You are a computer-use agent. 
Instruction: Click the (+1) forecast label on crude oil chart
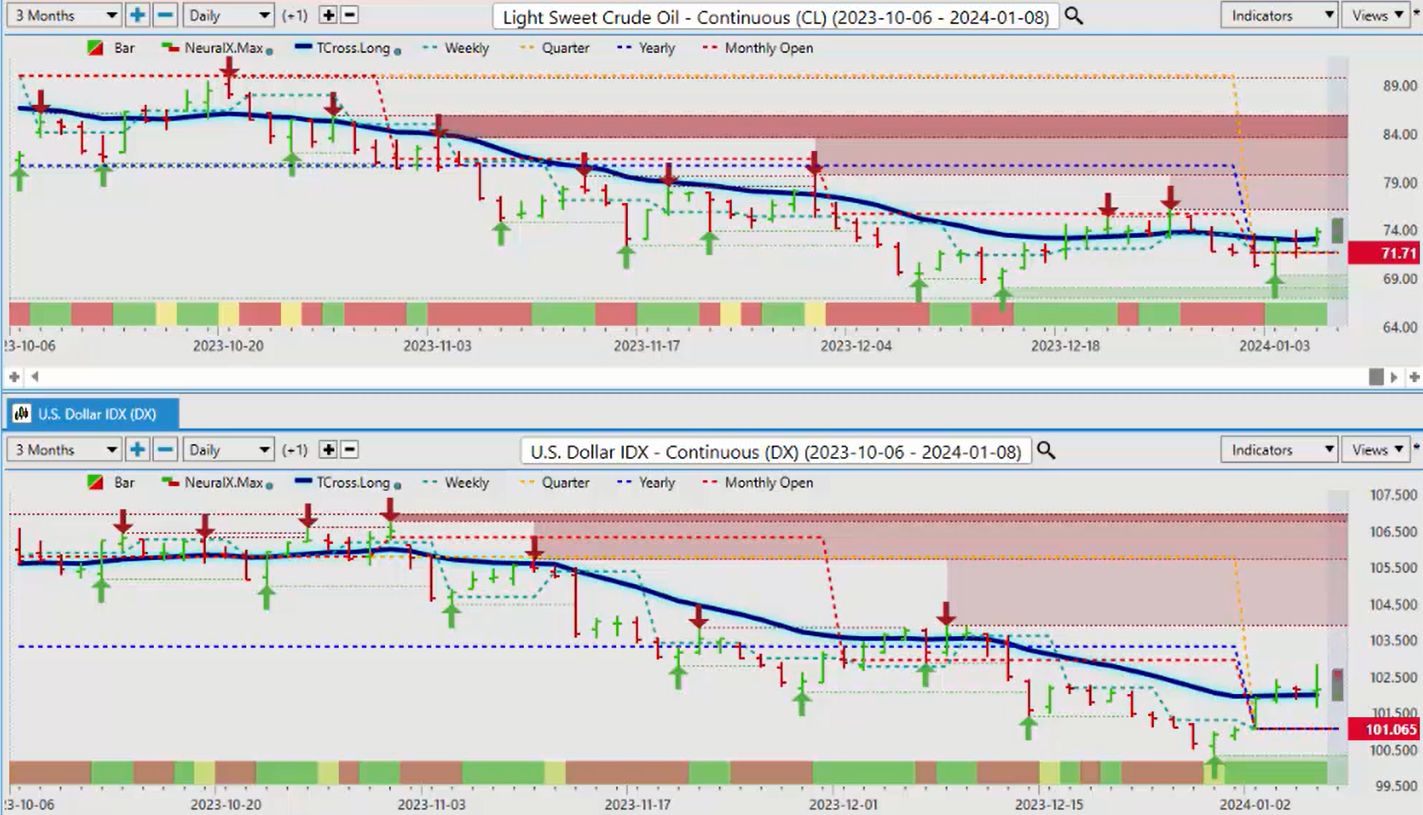(x=297, y=16)
